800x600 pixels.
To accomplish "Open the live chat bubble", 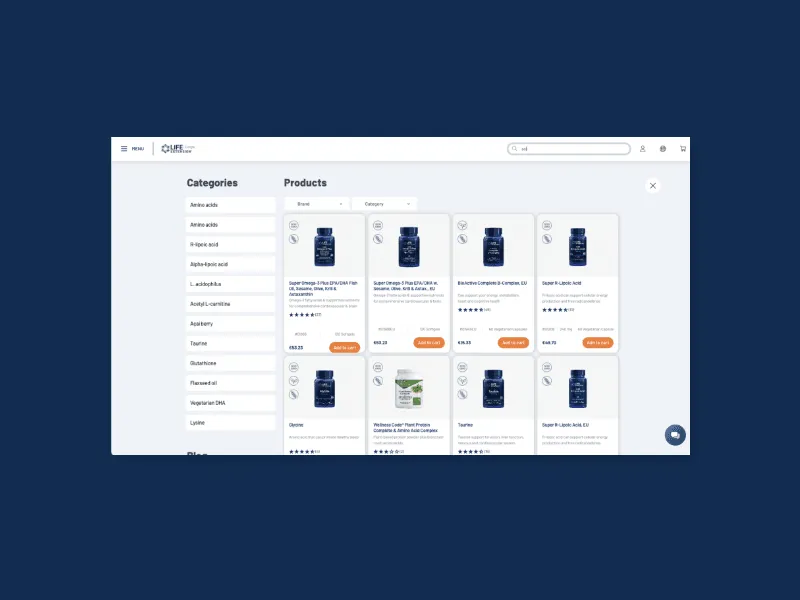I will tap(675, 435).
